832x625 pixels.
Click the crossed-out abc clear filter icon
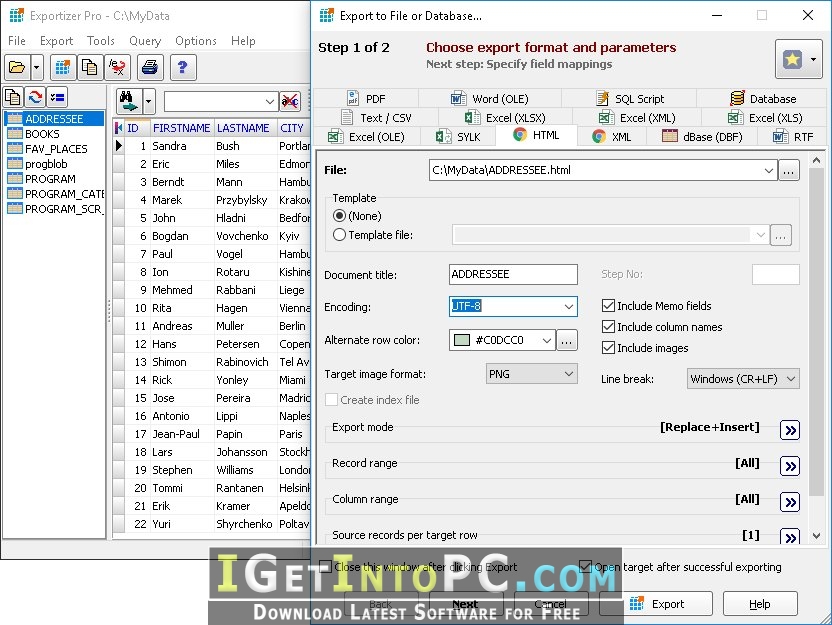pos(290,101)
